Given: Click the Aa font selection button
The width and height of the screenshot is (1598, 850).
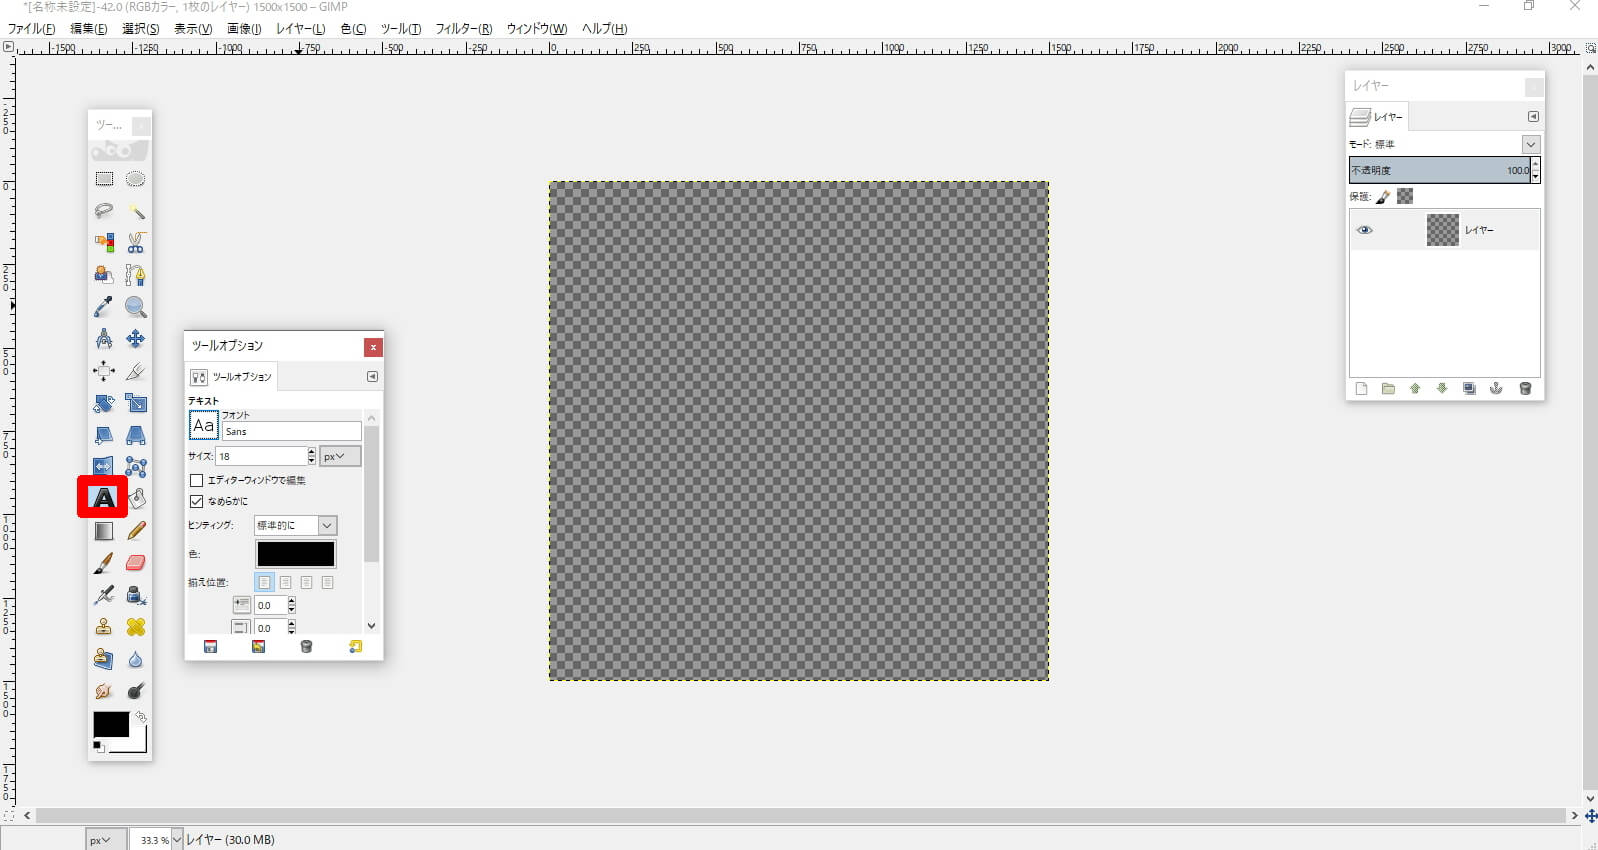Looking at the screenshot, I should coord(203,426).
